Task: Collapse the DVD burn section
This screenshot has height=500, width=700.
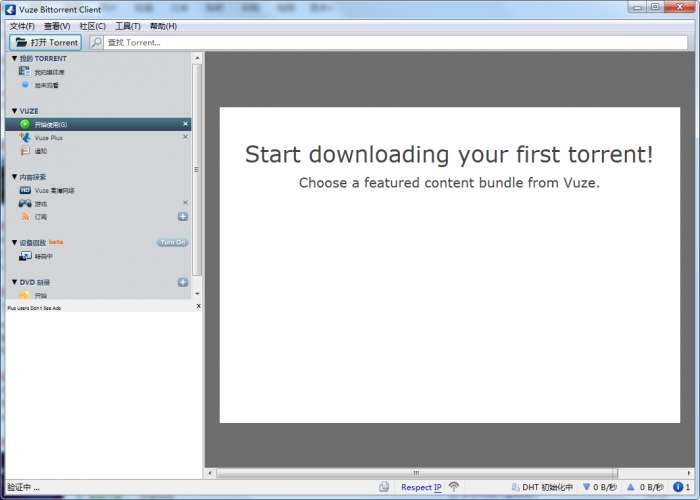Action: coord(14,282)
